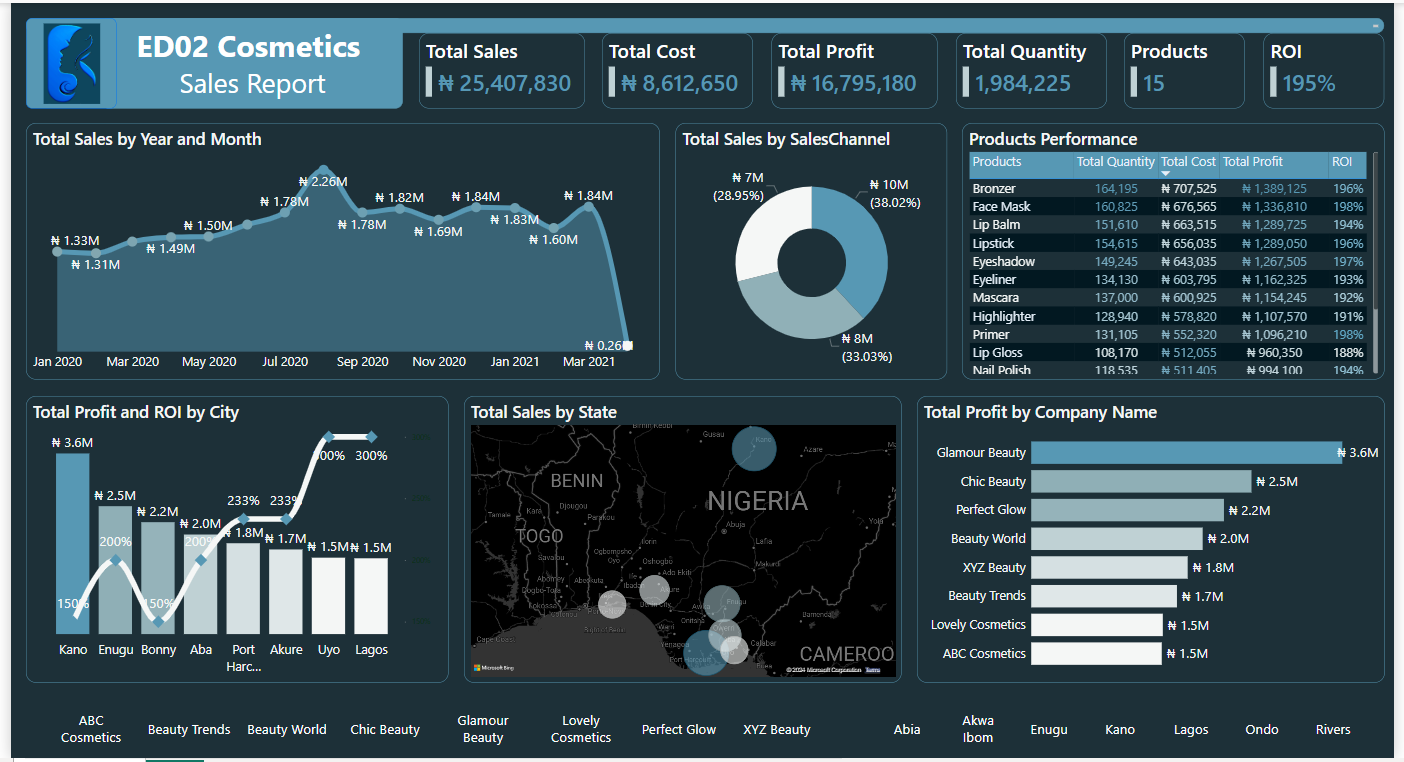Open the Terms link on the map
The width and height of the screenshot is (1404, 762).
(x=873, y=670)
